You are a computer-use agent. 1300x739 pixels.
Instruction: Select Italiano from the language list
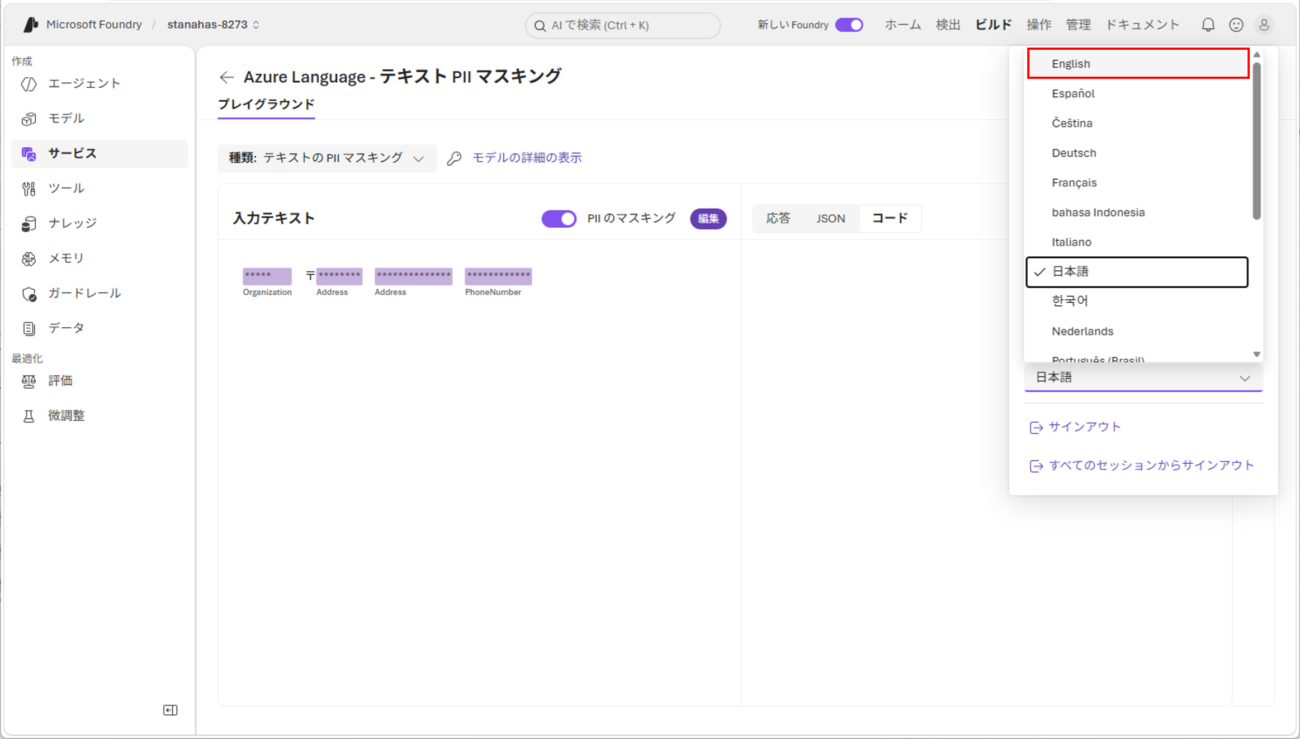click(1138, 242)
